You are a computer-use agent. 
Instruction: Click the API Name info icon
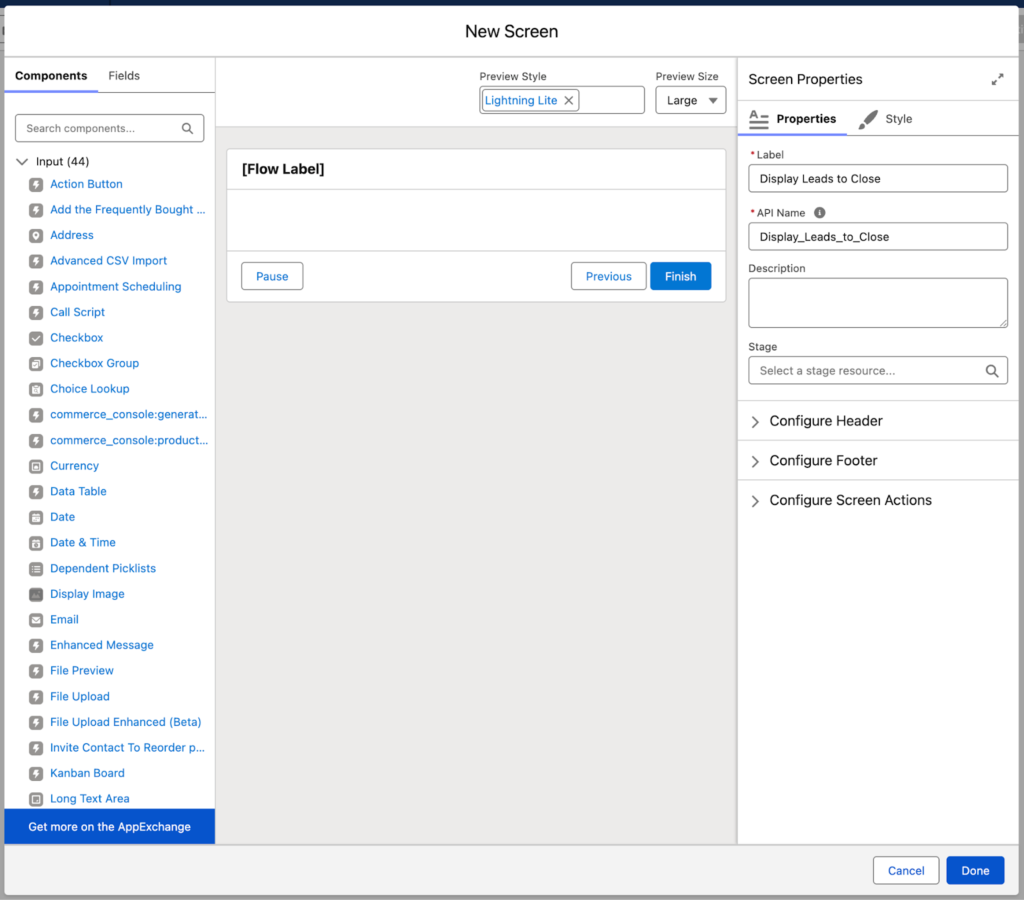820,212
